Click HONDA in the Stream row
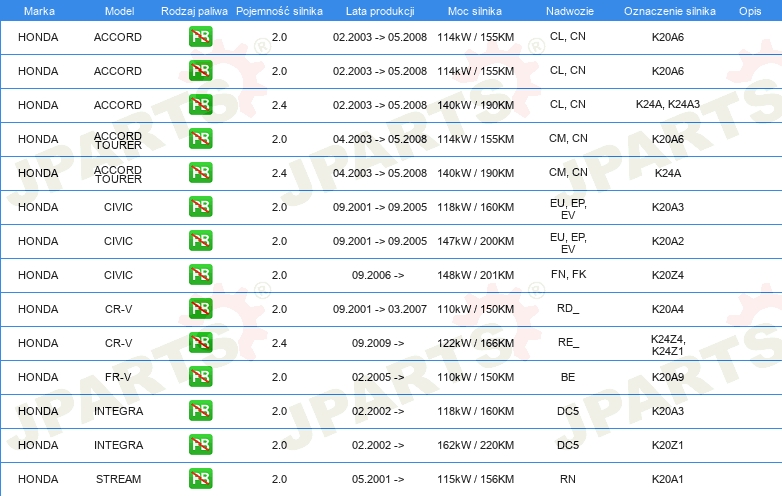Image resolution: width=782 pixels, height=496 pixels. pos(38,479)
